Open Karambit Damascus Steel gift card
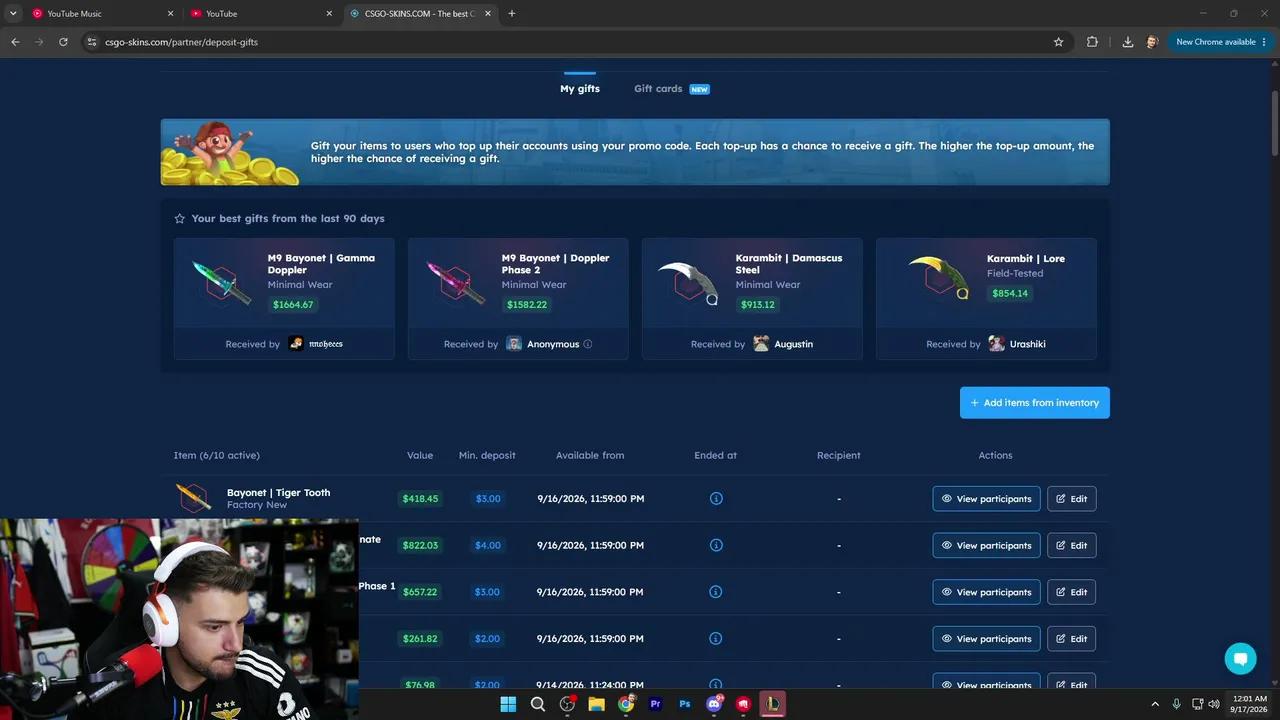 click(x=752, y=299)
